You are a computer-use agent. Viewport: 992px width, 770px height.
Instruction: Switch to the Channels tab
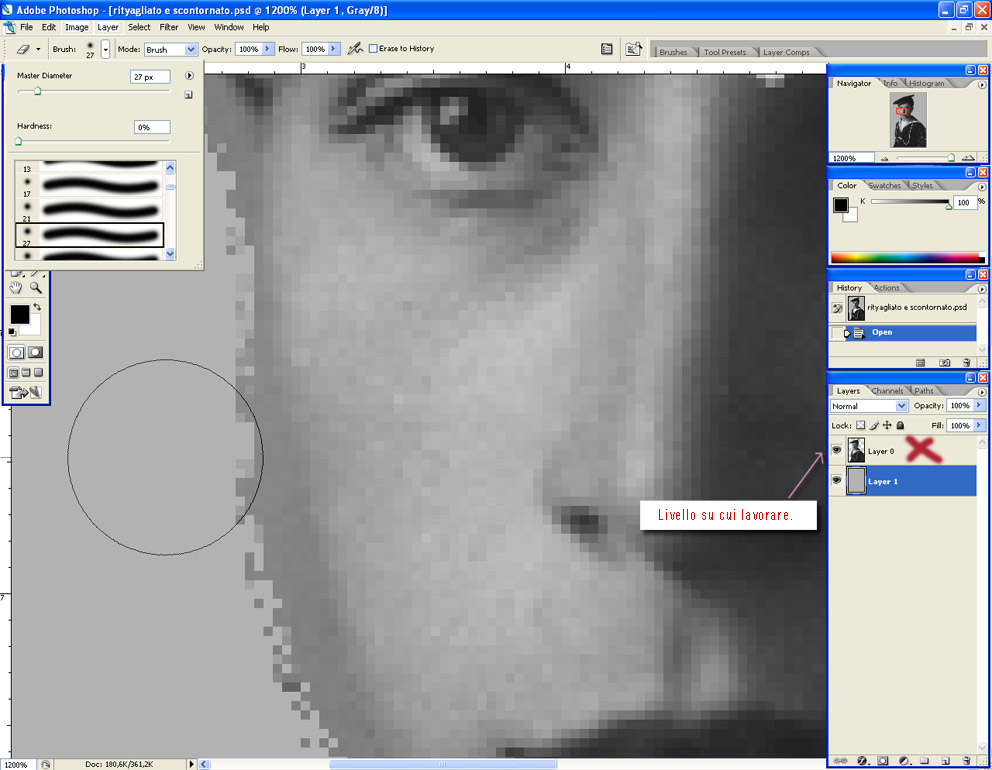point(887,391)
